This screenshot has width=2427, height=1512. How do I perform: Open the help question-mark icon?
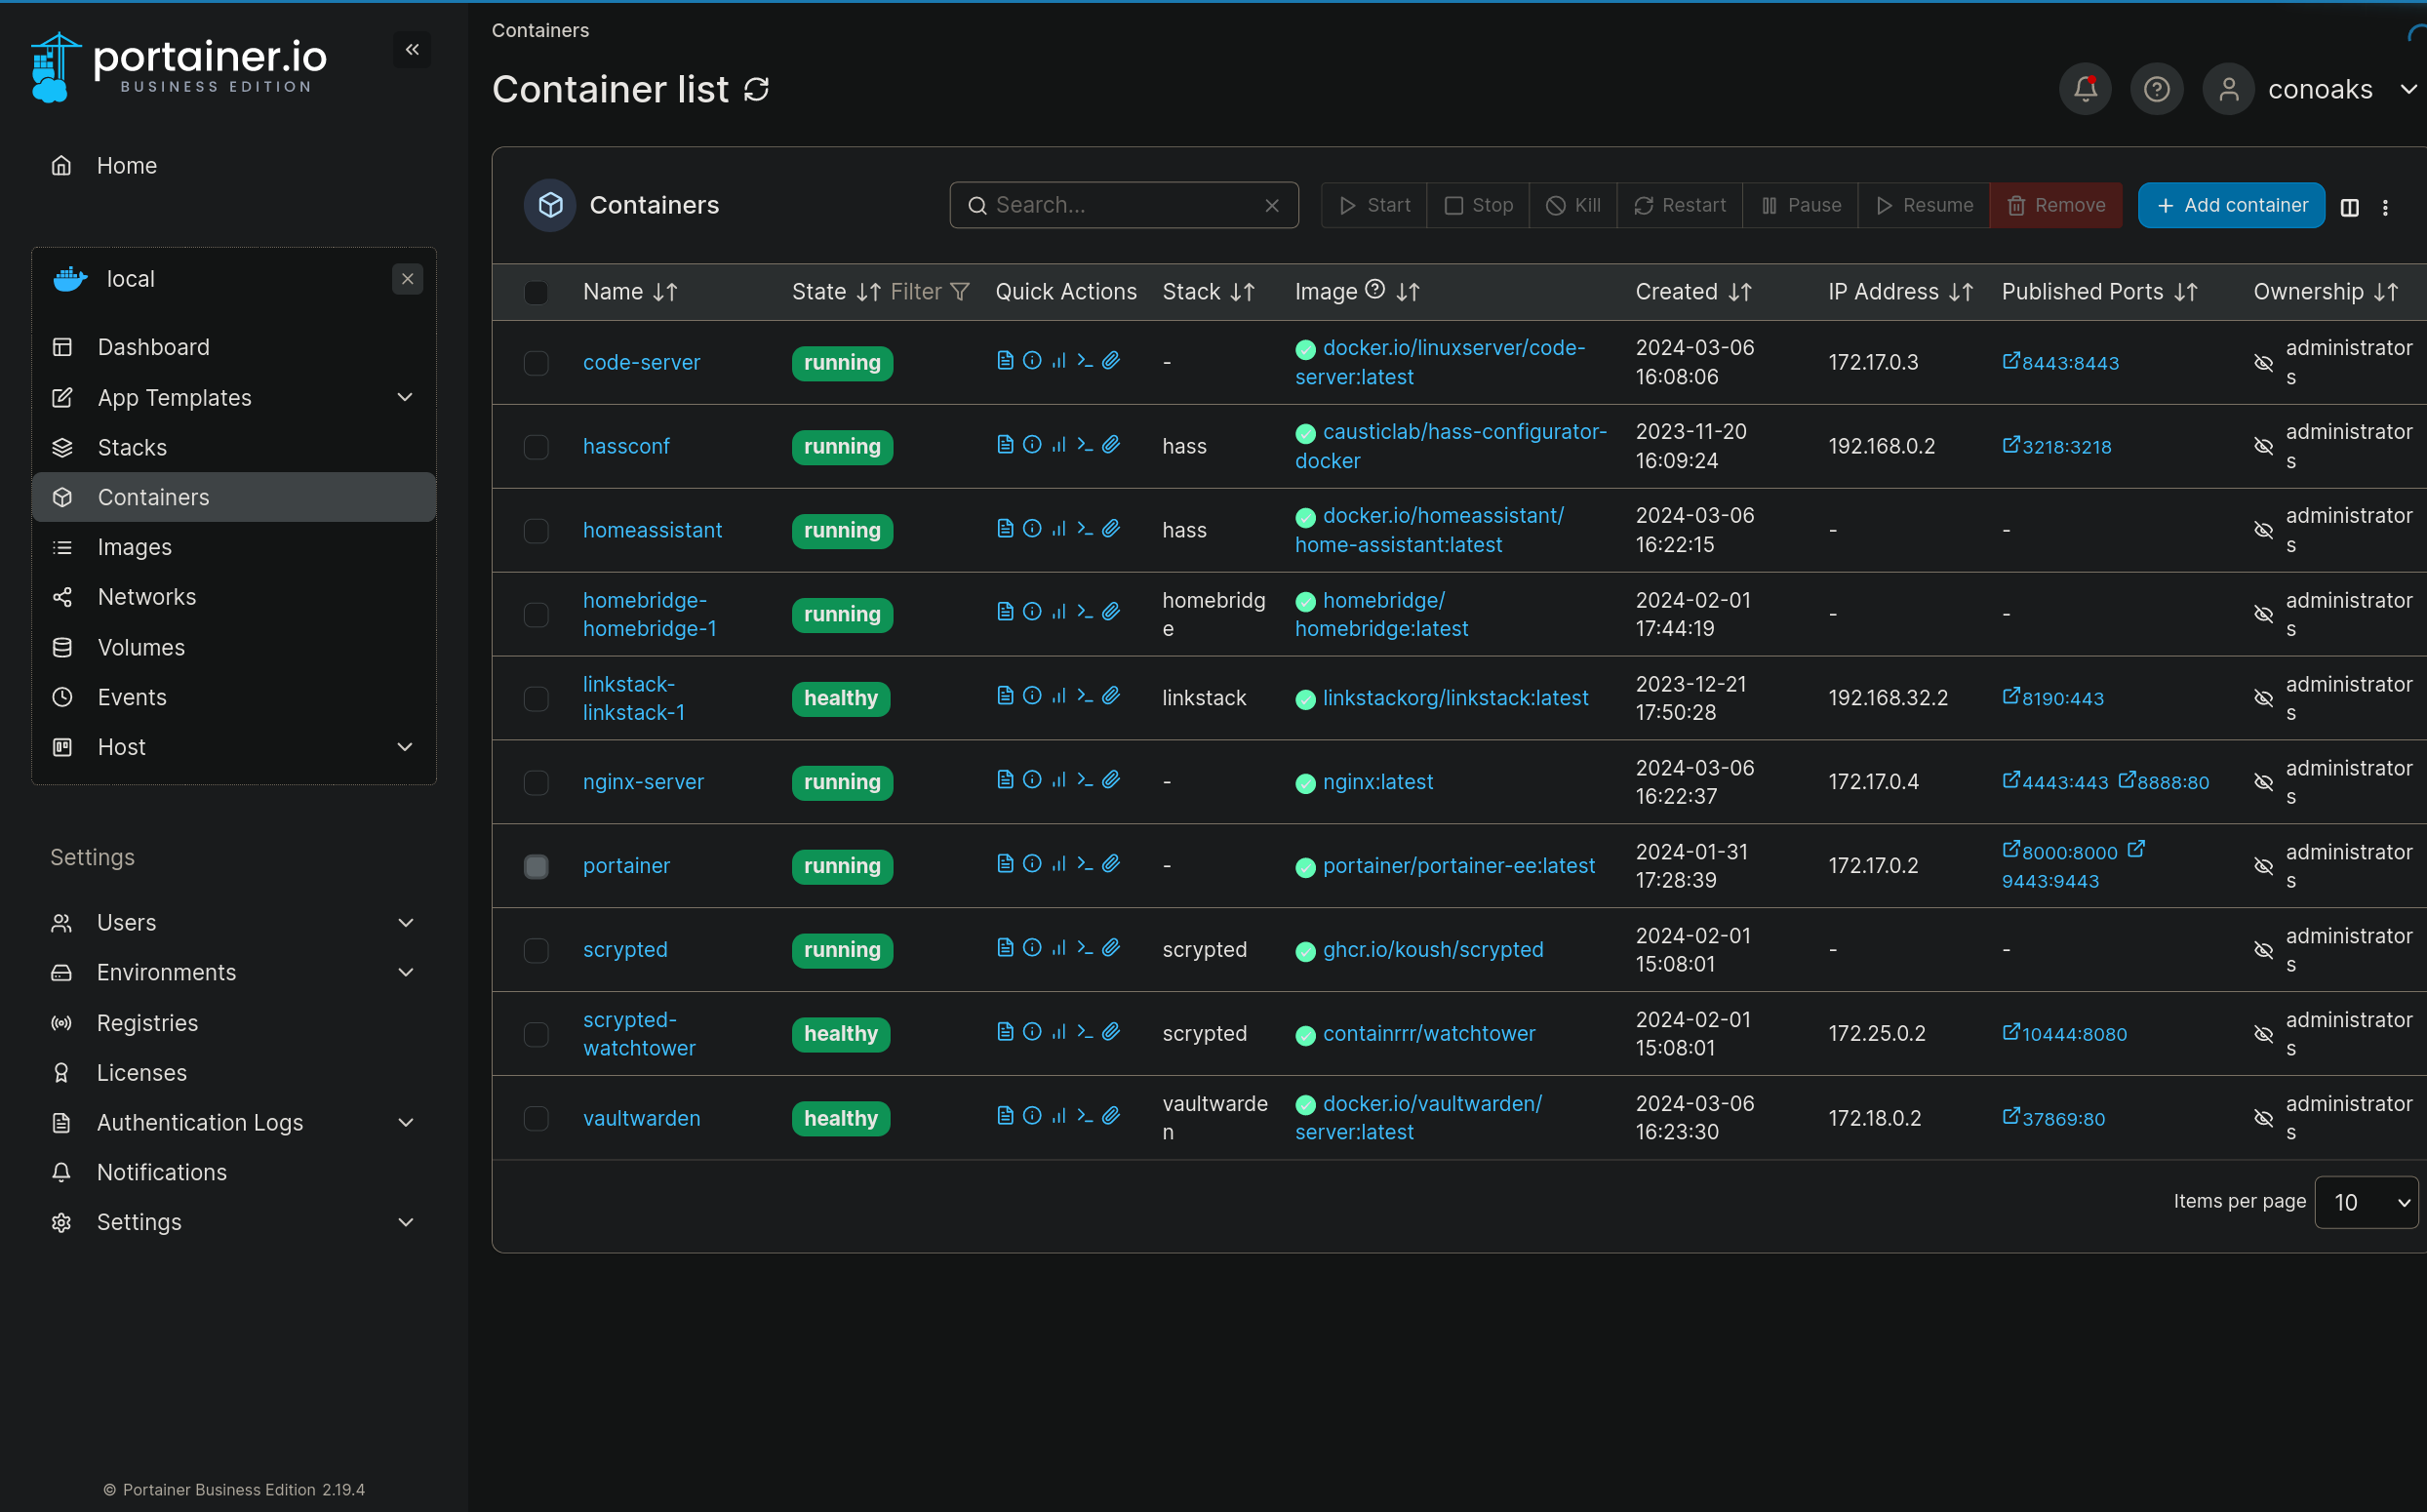tap(2157, 89)
